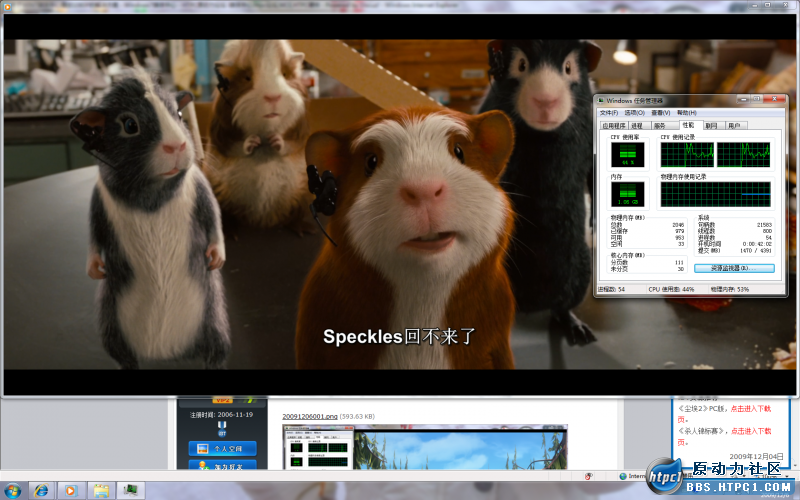Open 文件(F) menu in Task Manager

[609, 113]
